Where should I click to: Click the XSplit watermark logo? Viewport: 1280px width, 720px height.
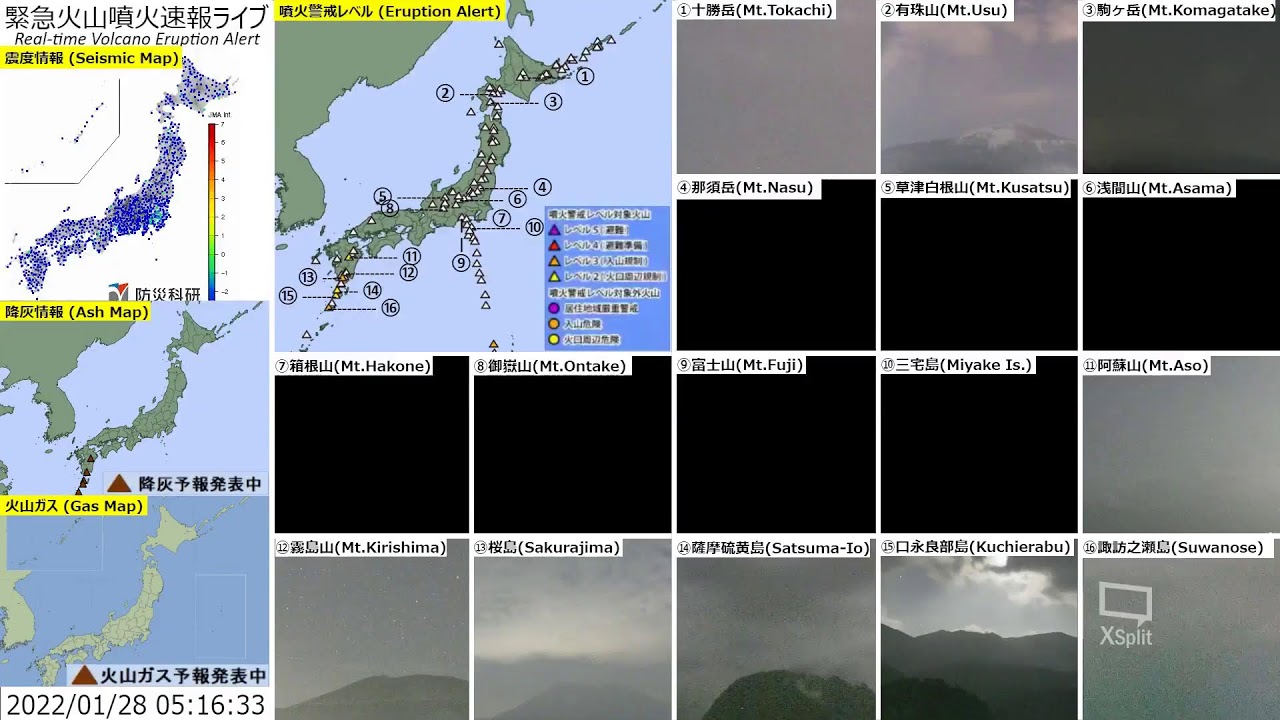1125,613
